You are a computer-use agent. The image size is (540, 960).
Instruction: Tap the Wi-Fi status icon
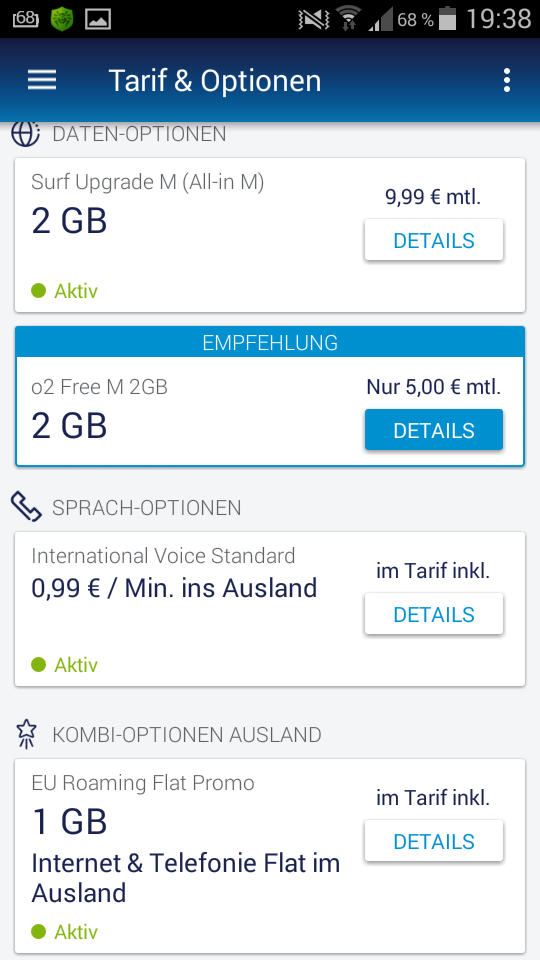348,19
